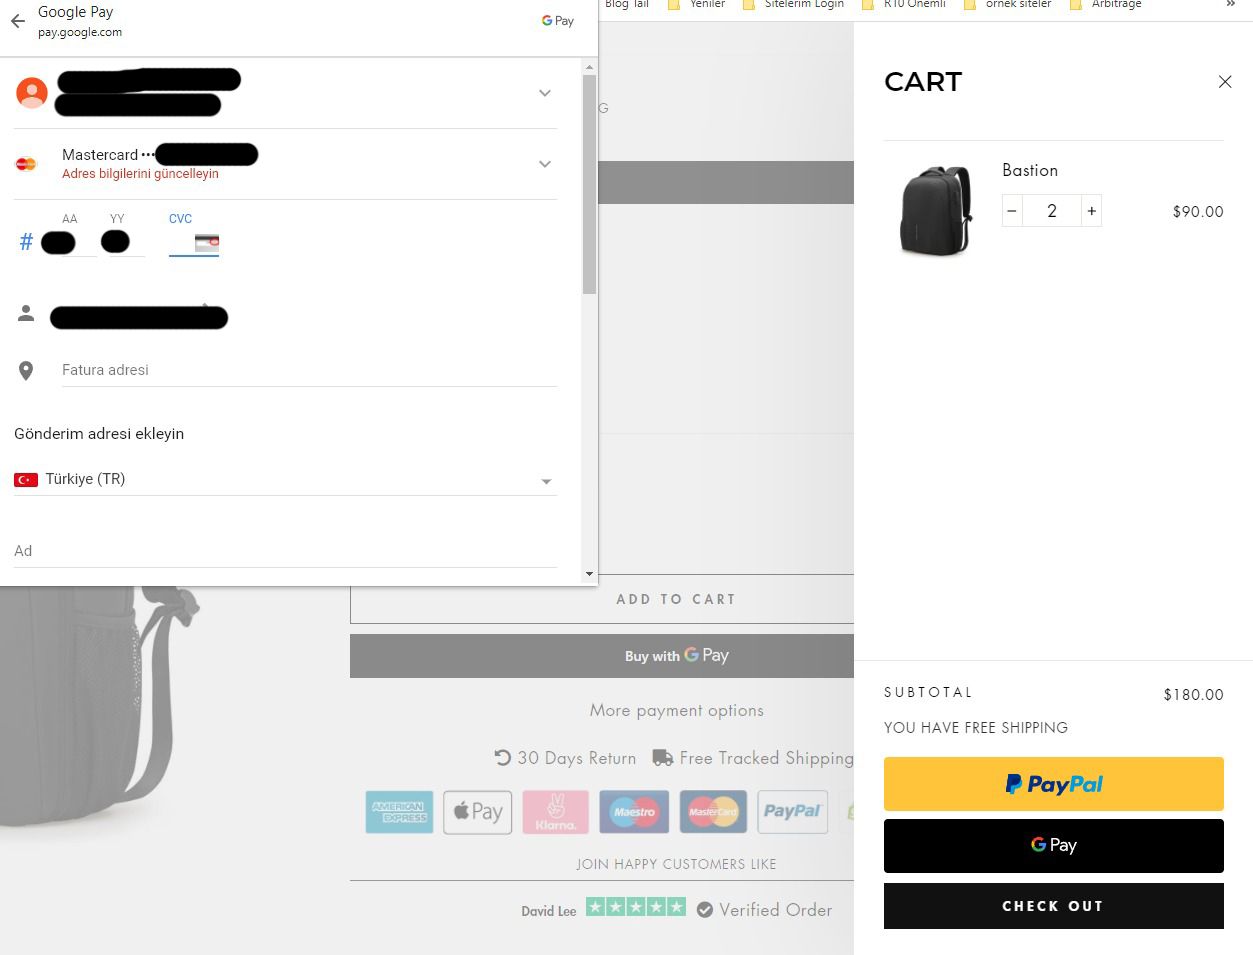Open the Yeniler bookmark folder

696,5
